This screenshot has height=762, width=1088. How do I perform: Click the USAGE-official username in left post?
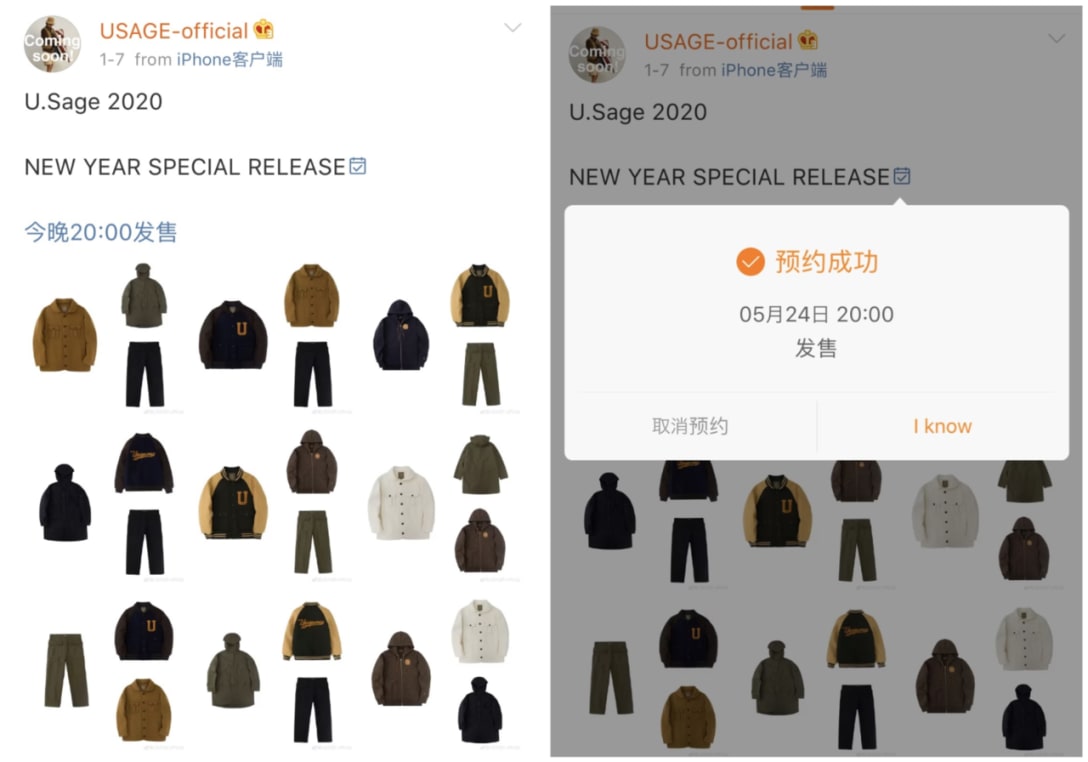coord(173,31)
